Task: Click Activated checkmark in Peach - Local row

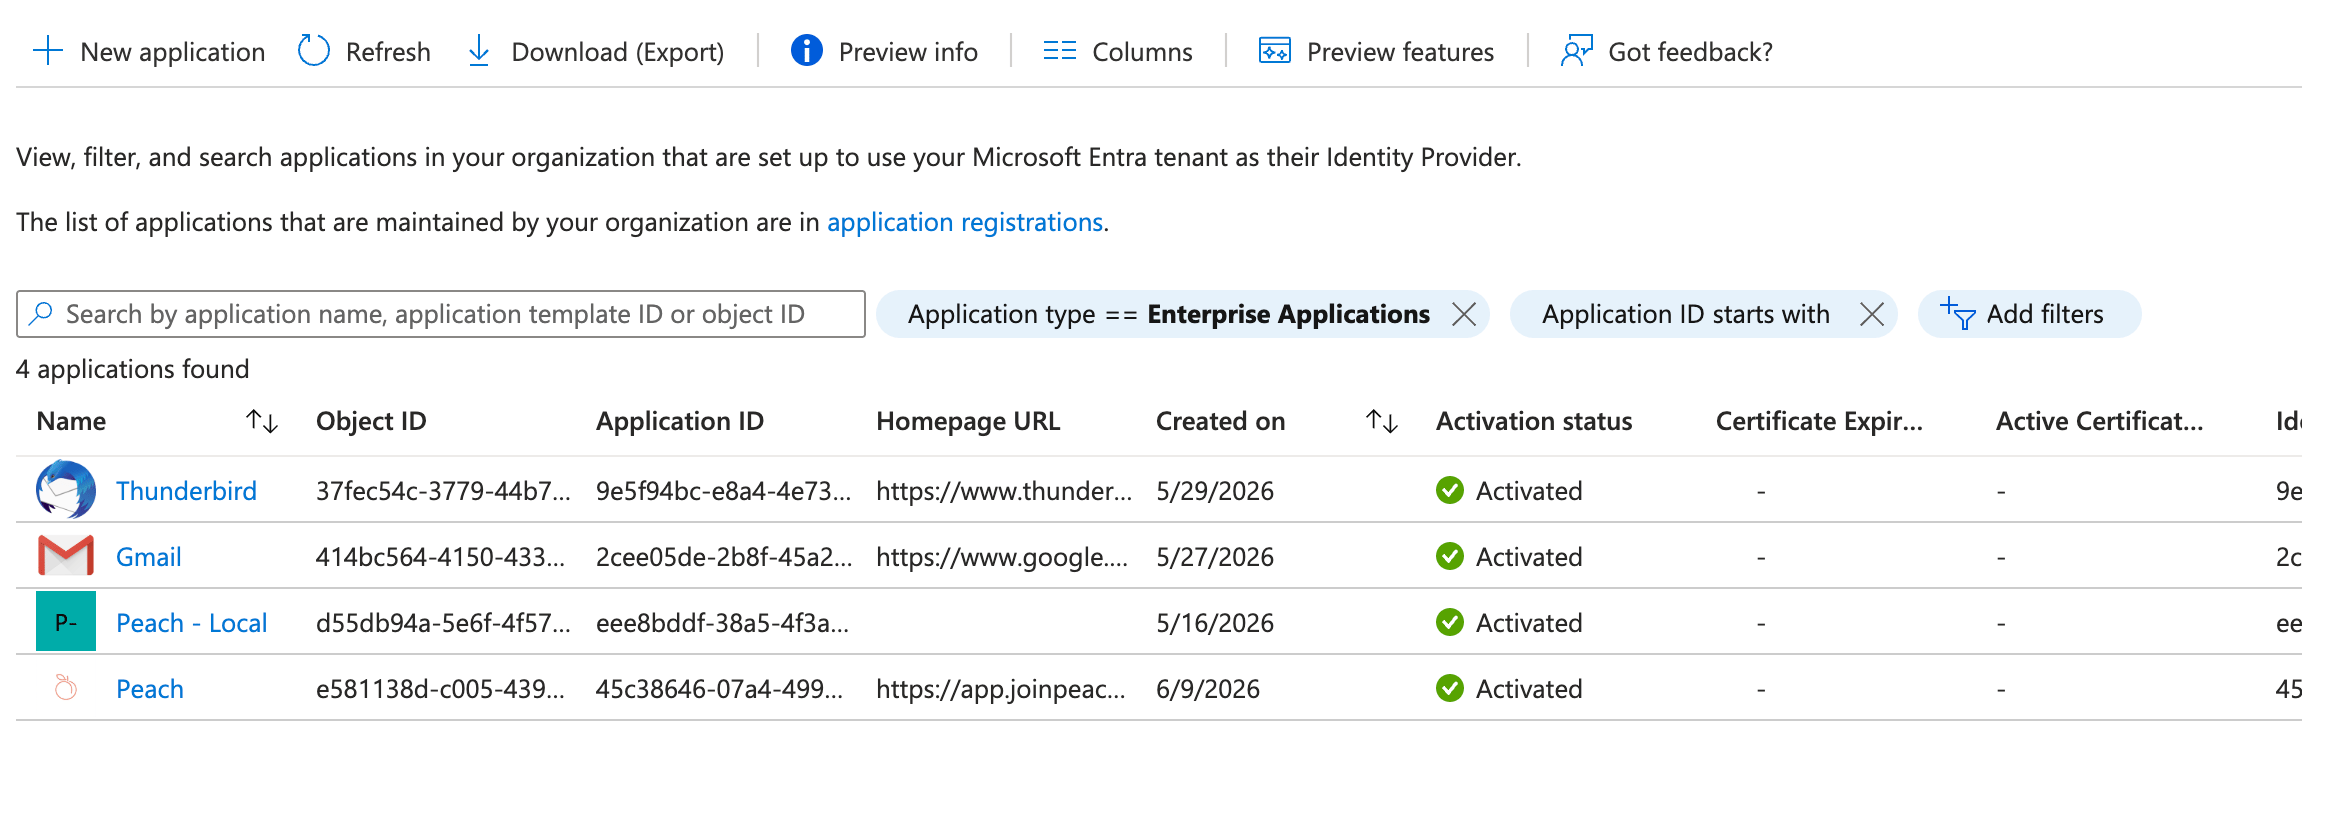Action: point(1450,622)
